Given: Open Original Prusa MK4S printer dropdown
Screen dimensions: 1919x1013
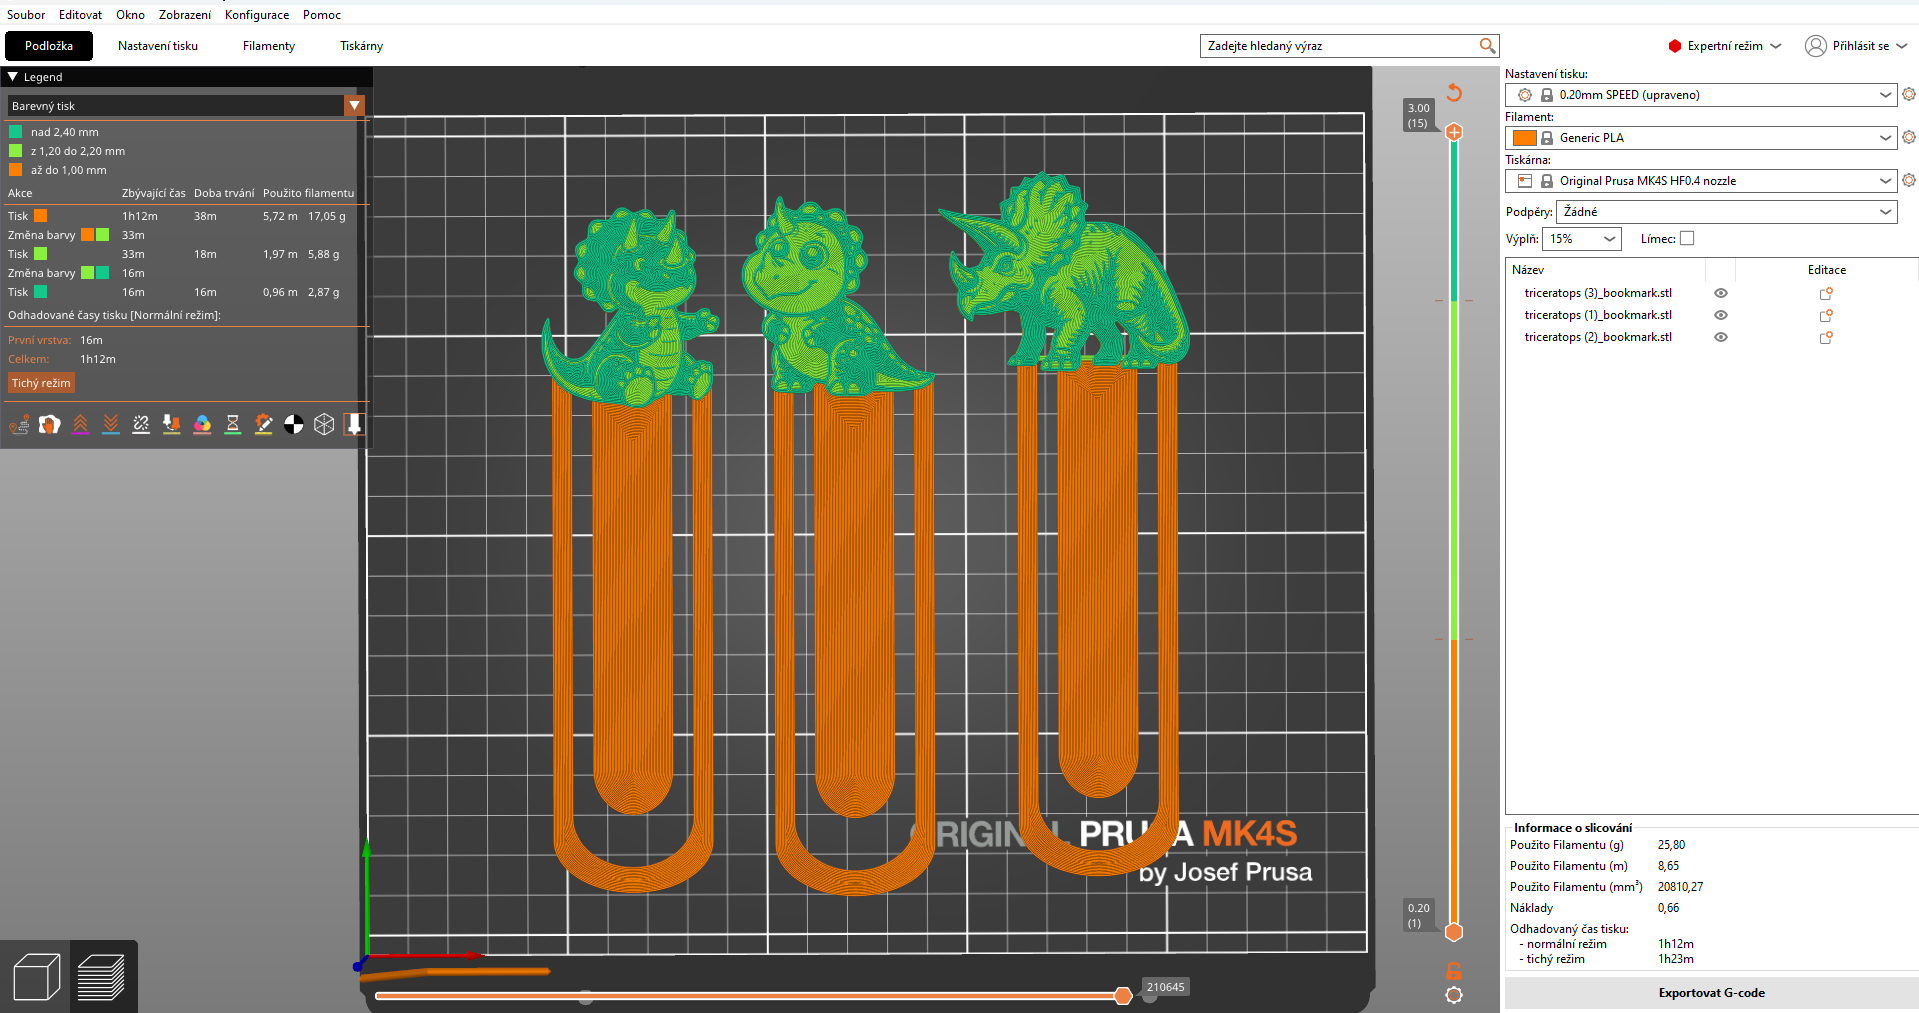Looking at the screenshot, I should click(x=1701, y=181).
